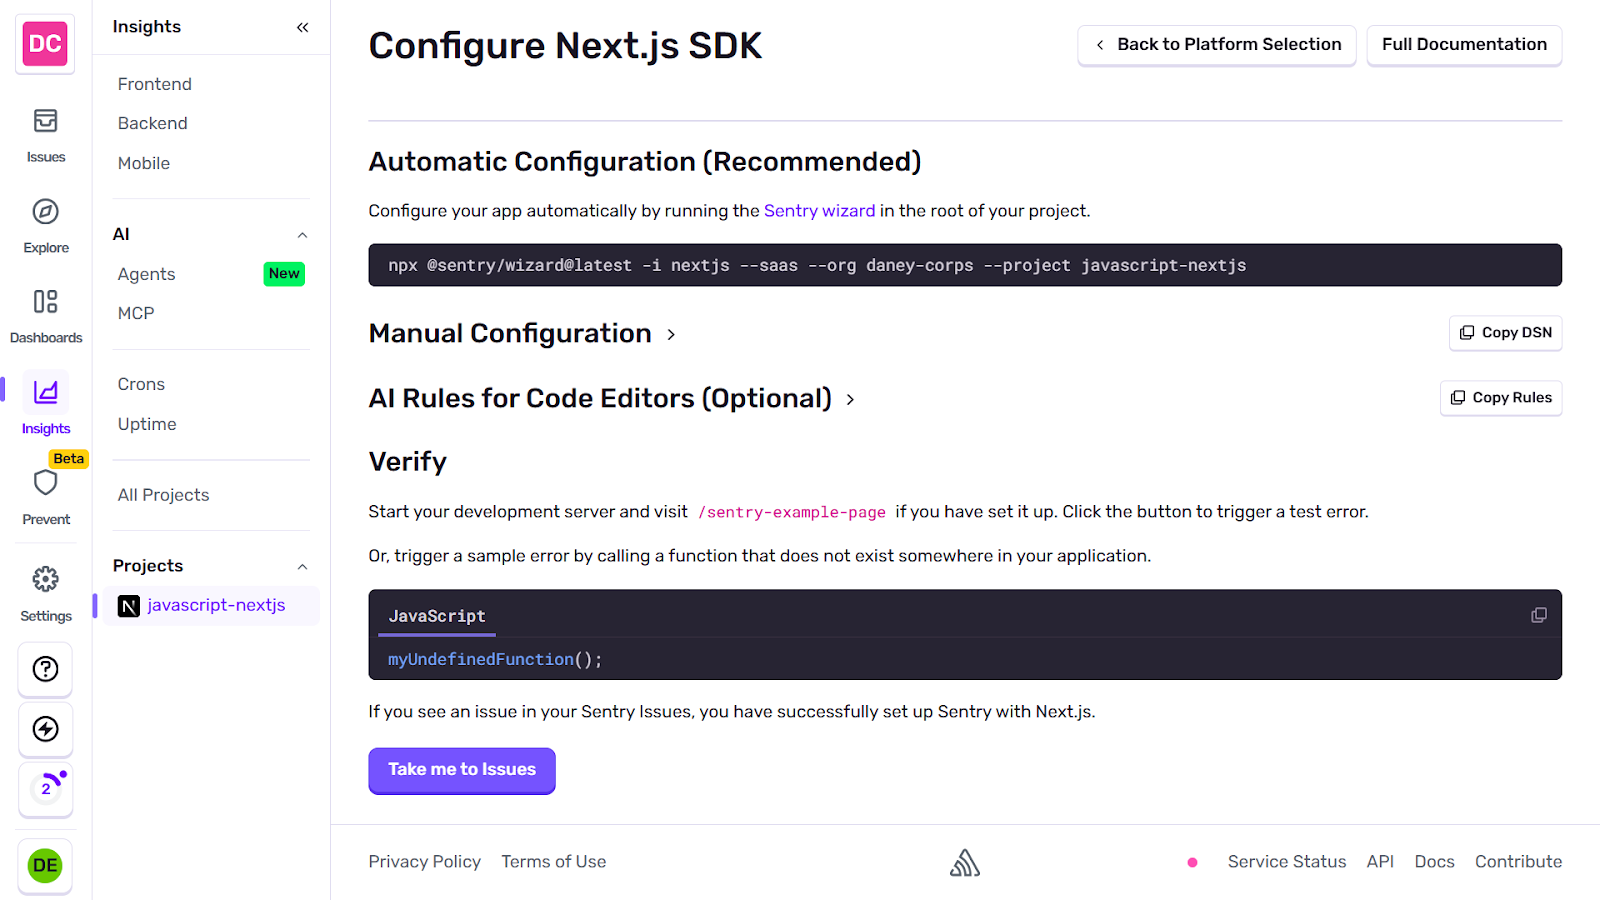
Task: Switch to the Backend insights section
Action: pyautogui.click(x=152, y=122)
